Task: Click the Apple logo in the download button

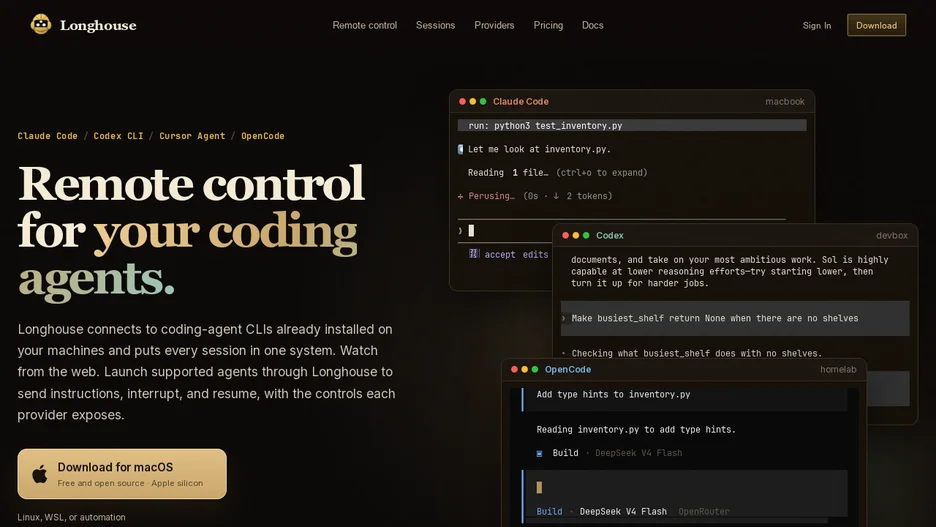Action: 39,474
